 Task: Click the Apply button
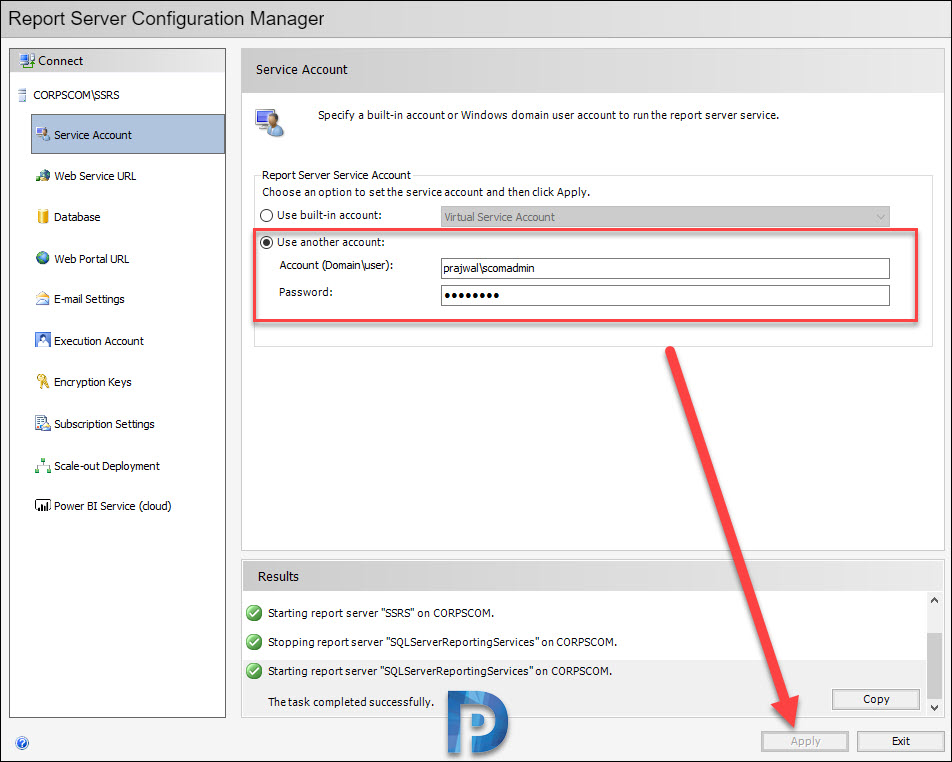tap(805, 741)
